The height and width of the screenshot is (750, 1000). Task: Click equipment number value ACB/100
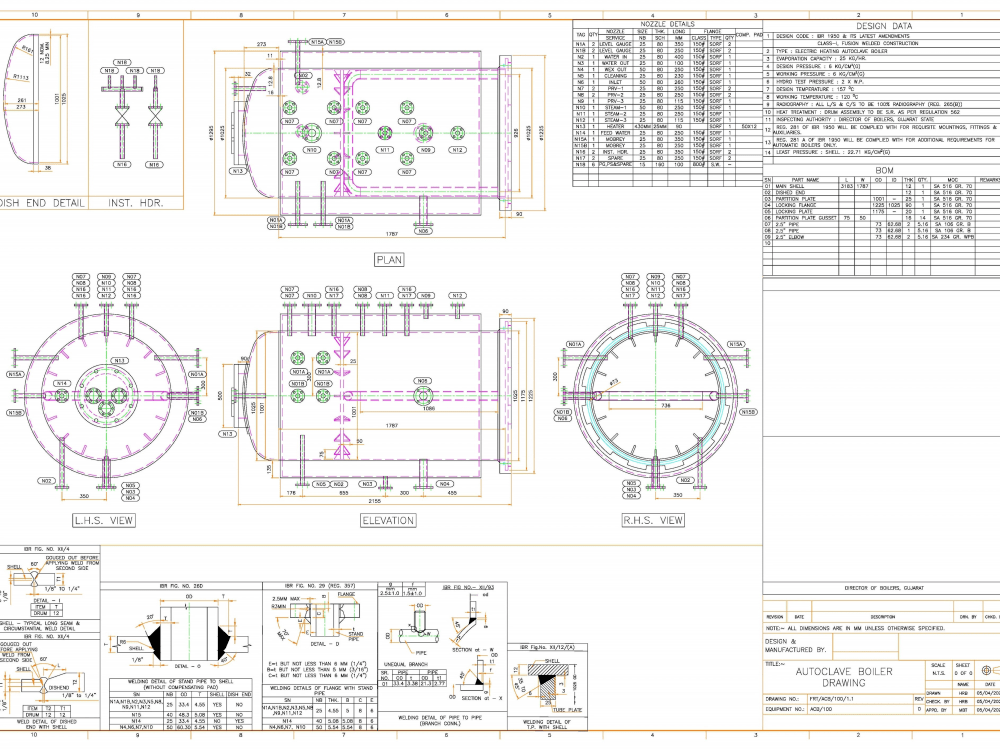click(821, 709)
